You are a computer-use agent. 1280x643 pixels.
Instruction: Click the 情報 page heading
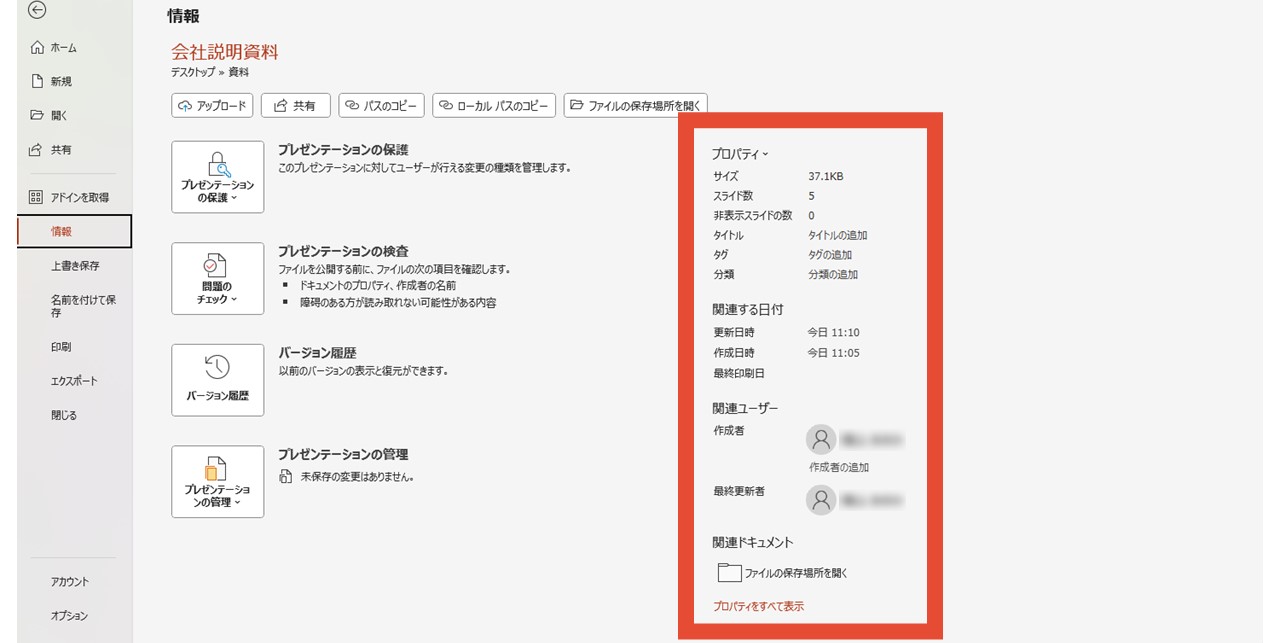point(183,16)
